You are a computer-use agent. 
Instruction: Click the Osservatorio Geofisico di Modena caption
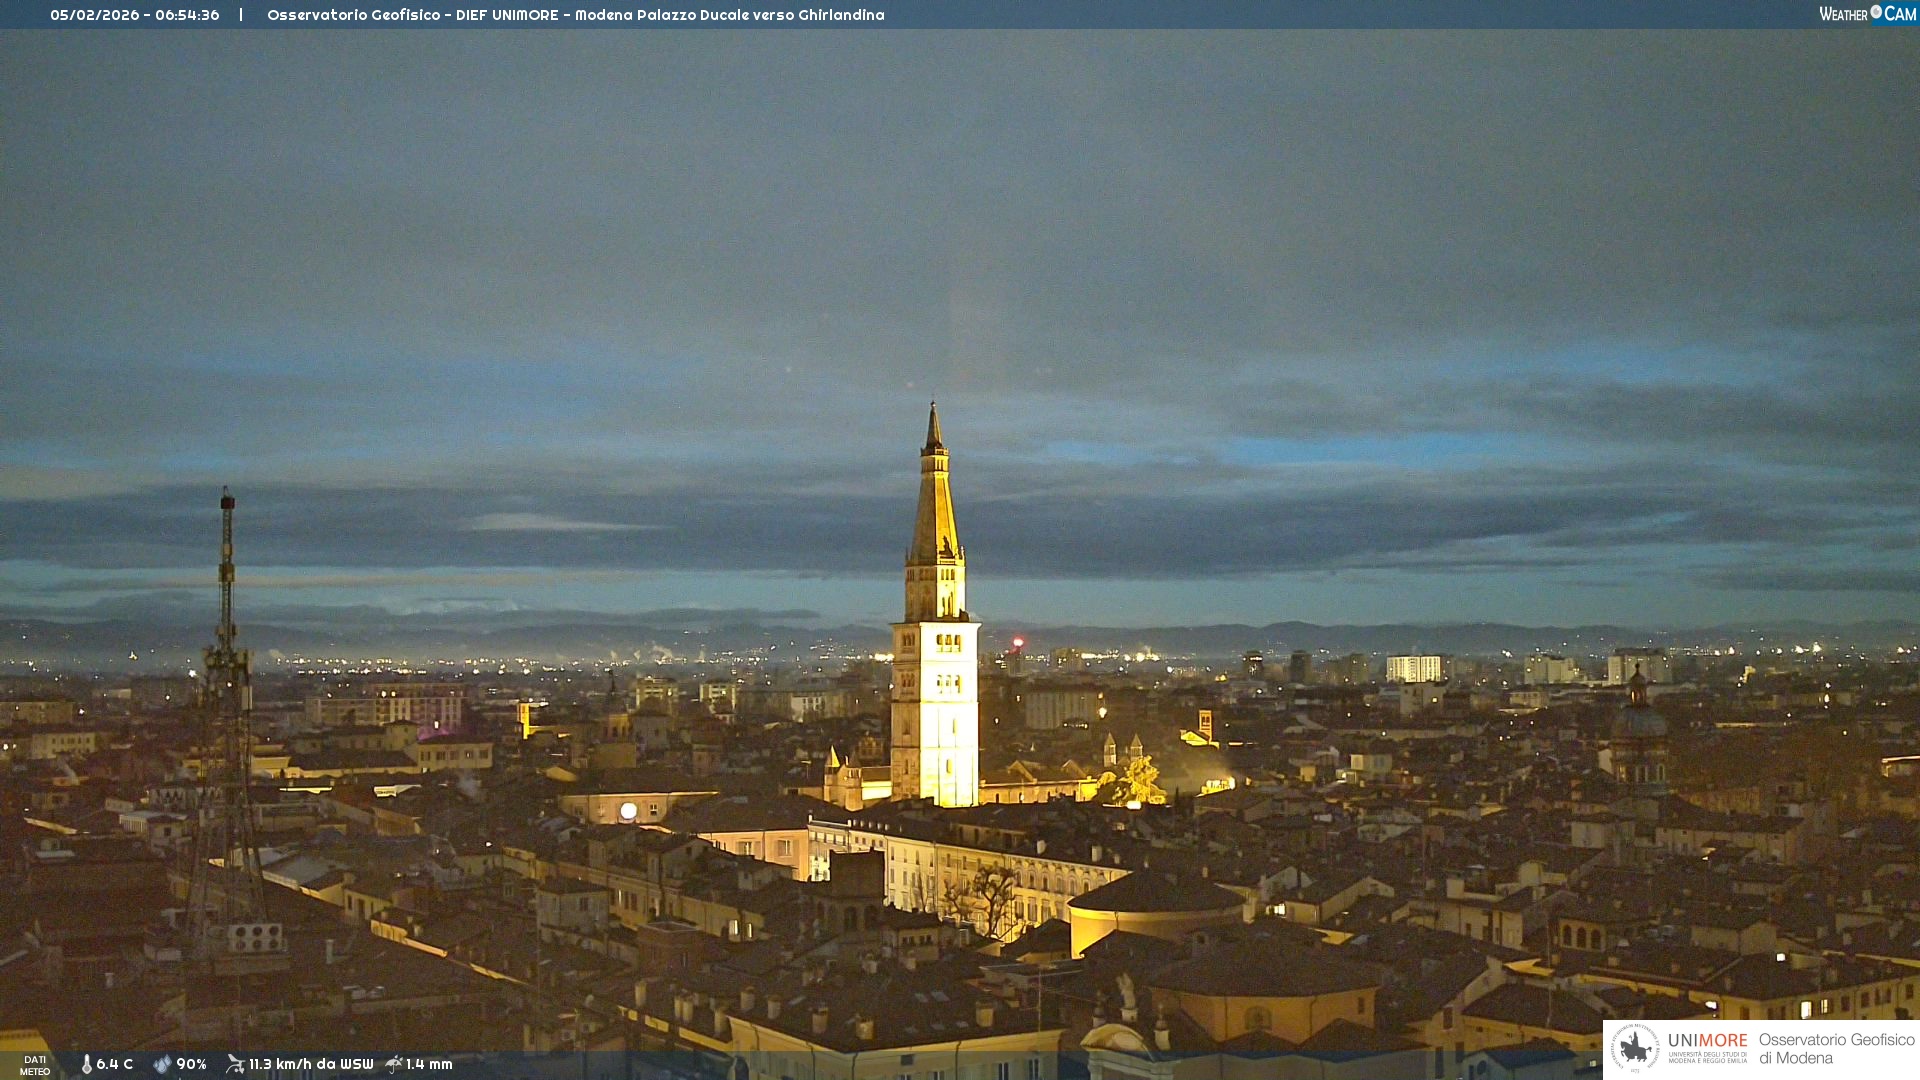(1836, 1048)
